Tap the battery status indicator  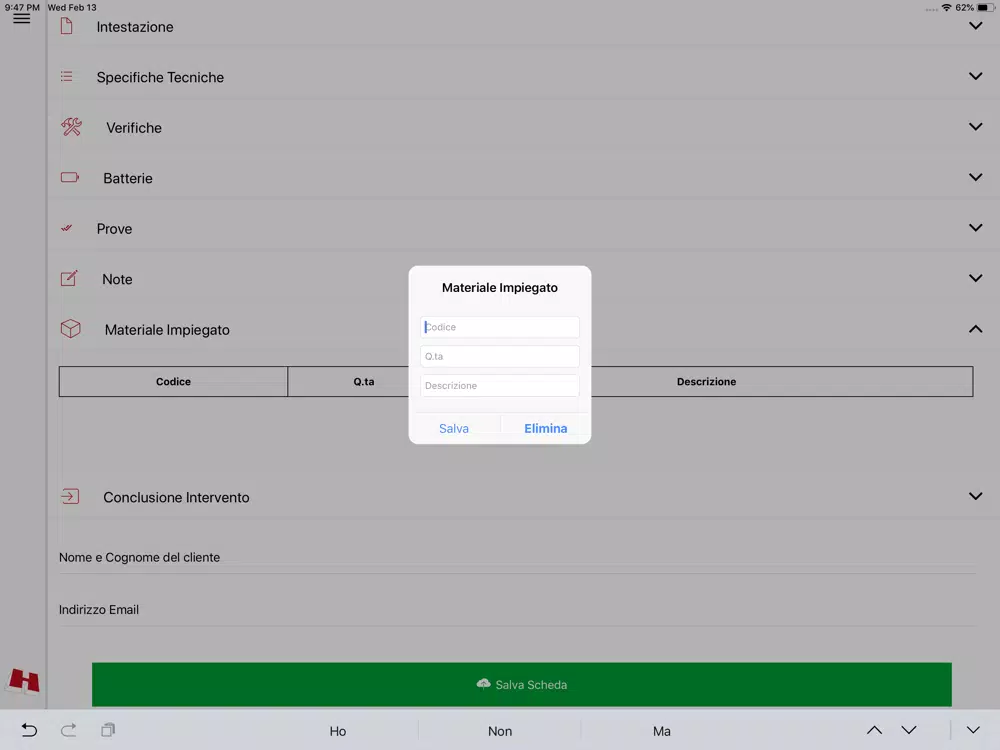tap(985, 8)
